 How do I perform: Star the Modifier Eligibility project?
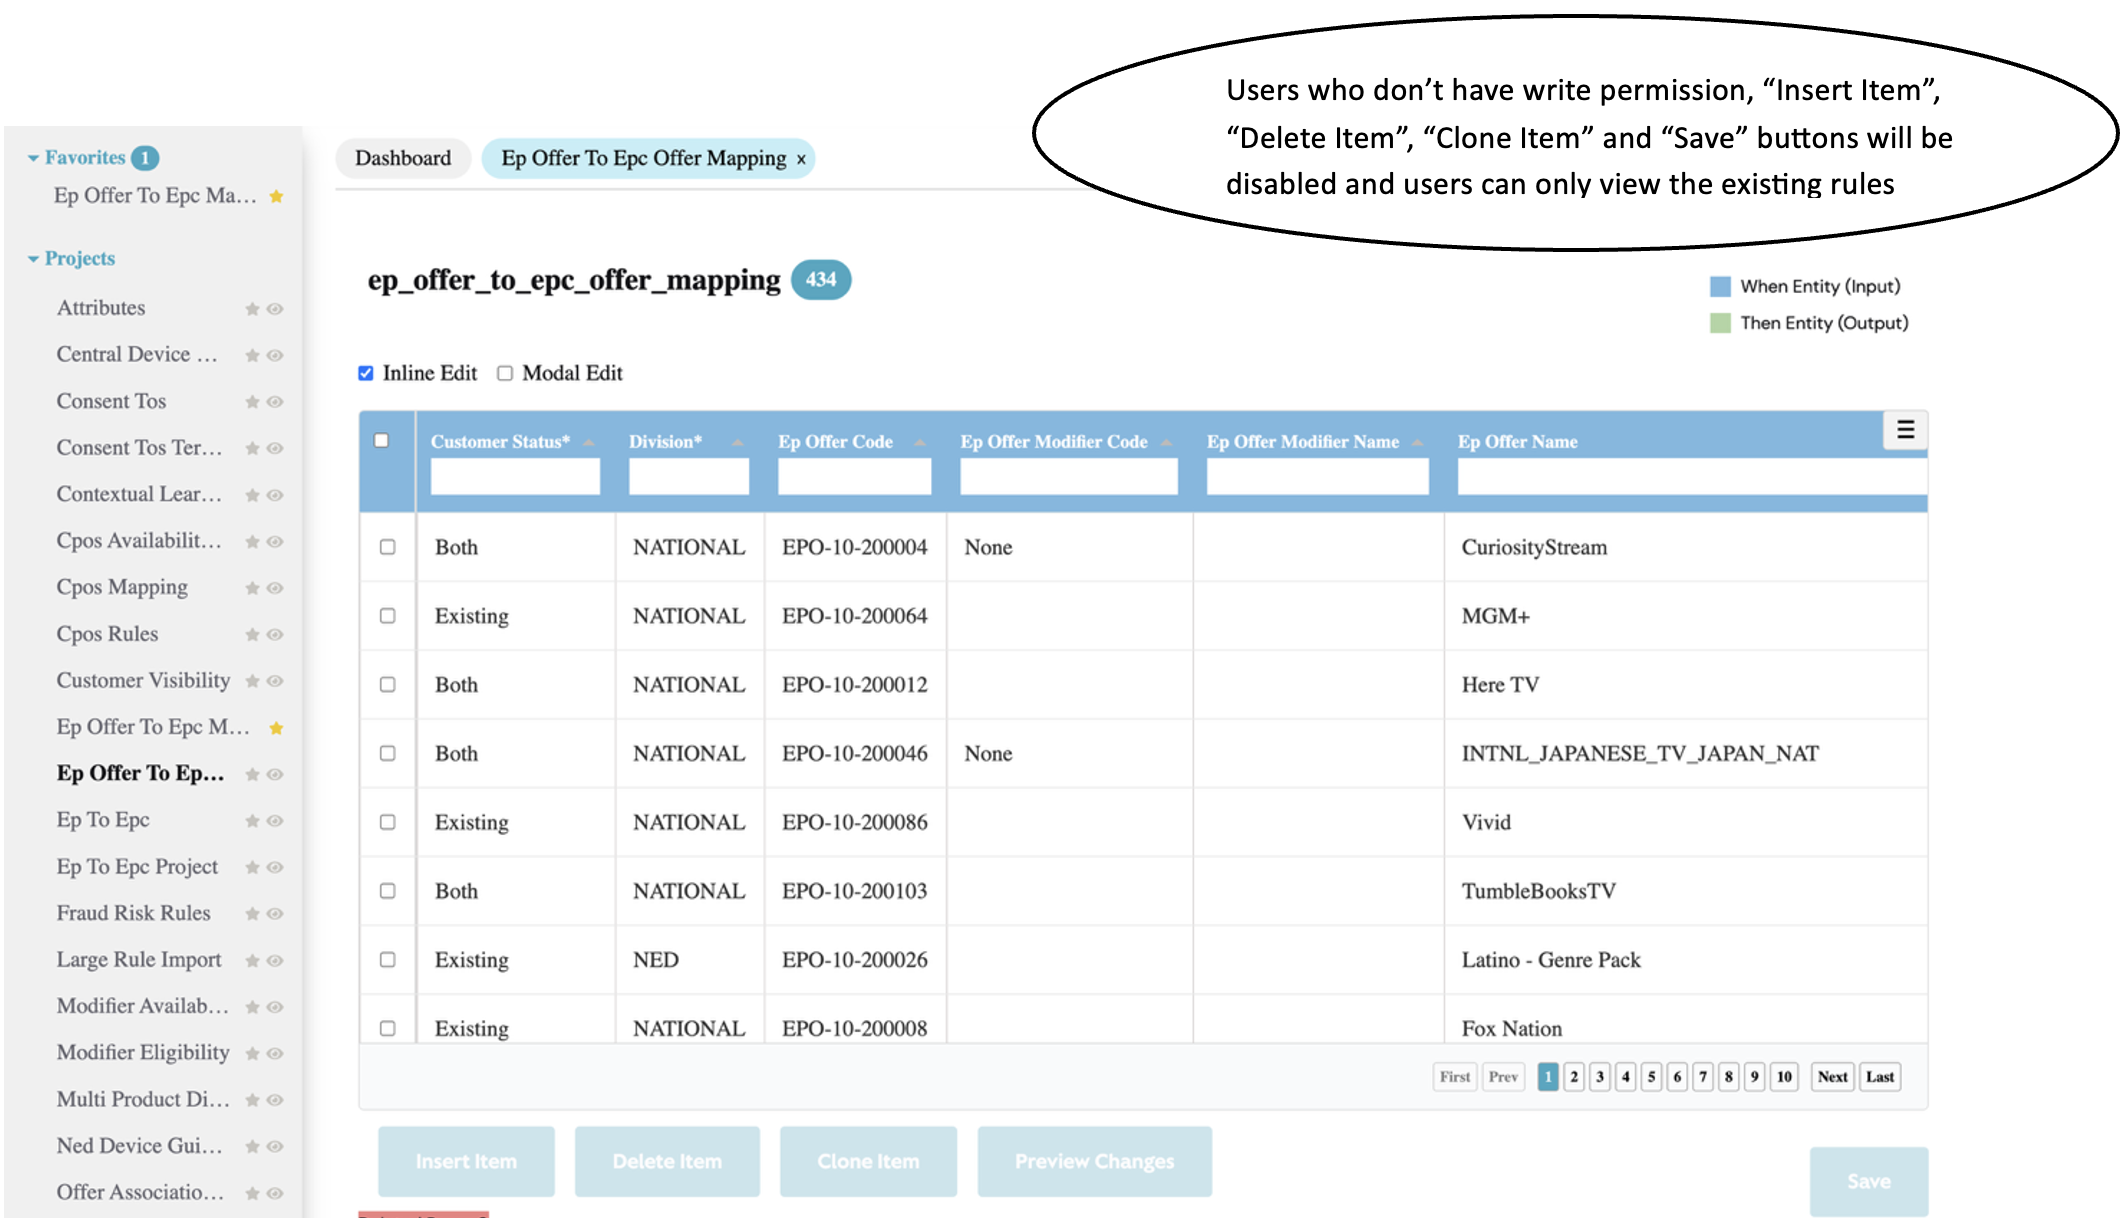click(x=252, y=1053)
